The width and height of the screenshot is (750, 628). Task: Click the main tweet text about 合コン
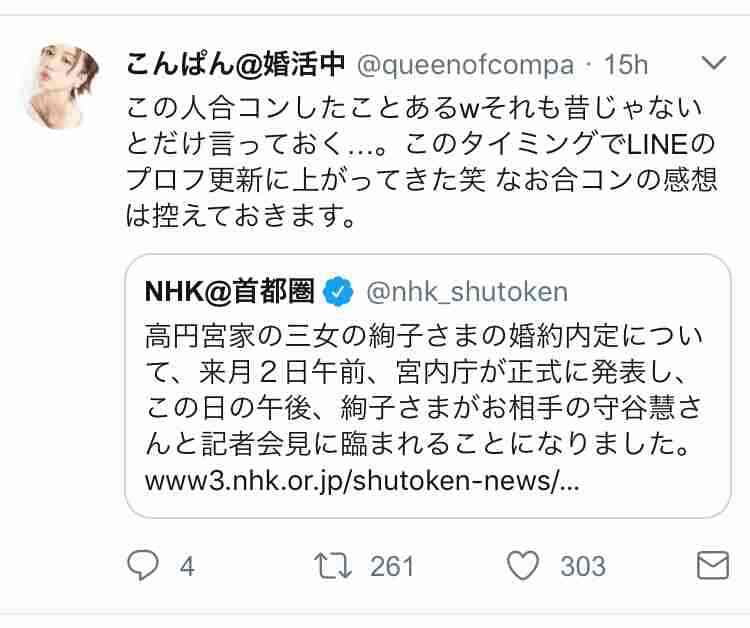(x=421, y=161)
